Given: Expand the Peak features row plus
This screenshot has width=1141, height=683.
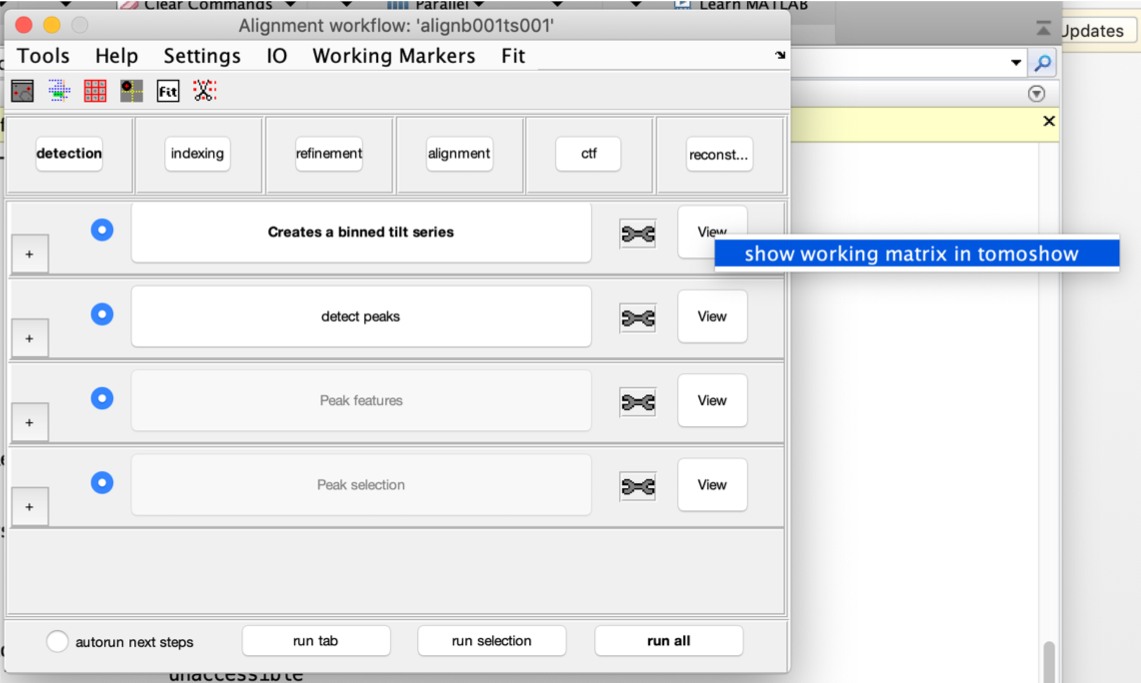Looking at the screenshot, I should (30, 423).
